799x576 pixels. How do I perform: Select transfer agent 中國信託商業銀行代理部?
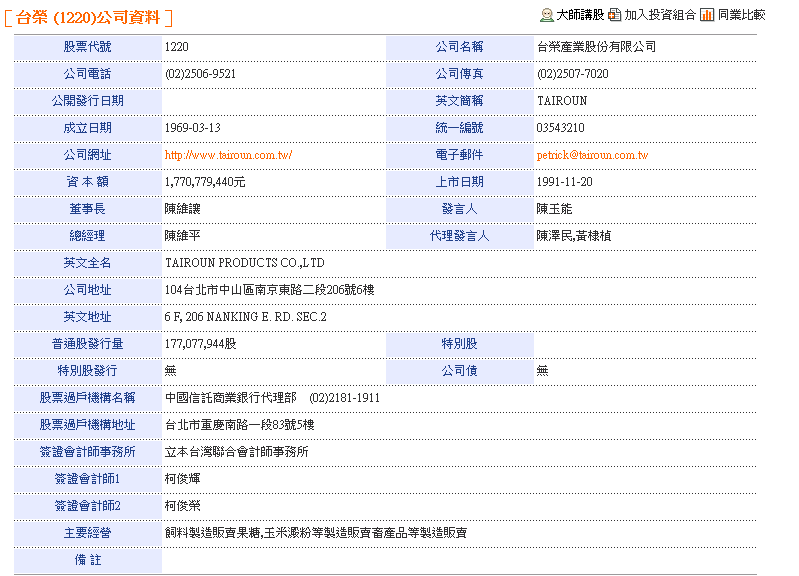point(231,398)
